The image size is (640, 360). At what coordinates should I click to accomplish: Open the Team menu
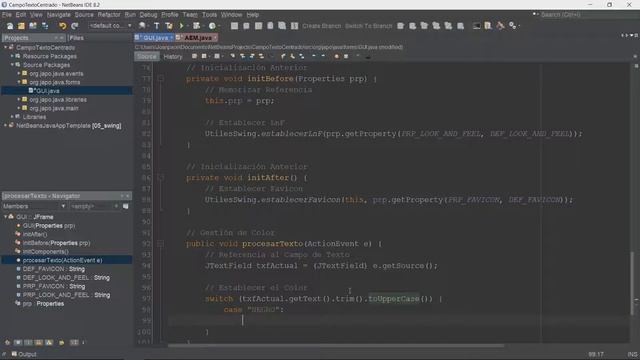(190, 15)
